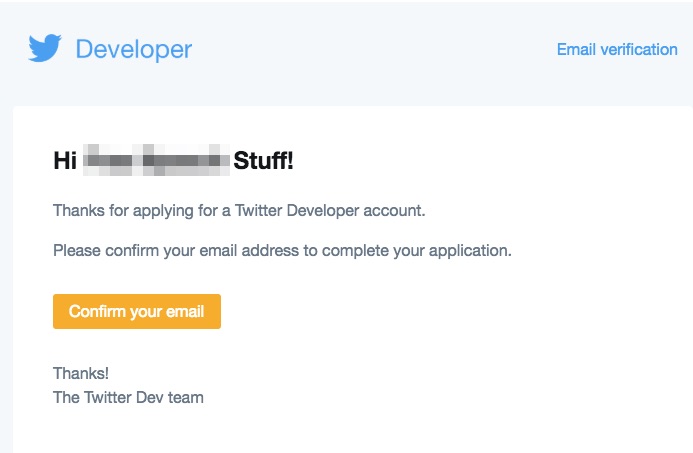Click the 'Thanks!' sign-off text
Viewport: 693px width, 453px height.
coord(81,373)
